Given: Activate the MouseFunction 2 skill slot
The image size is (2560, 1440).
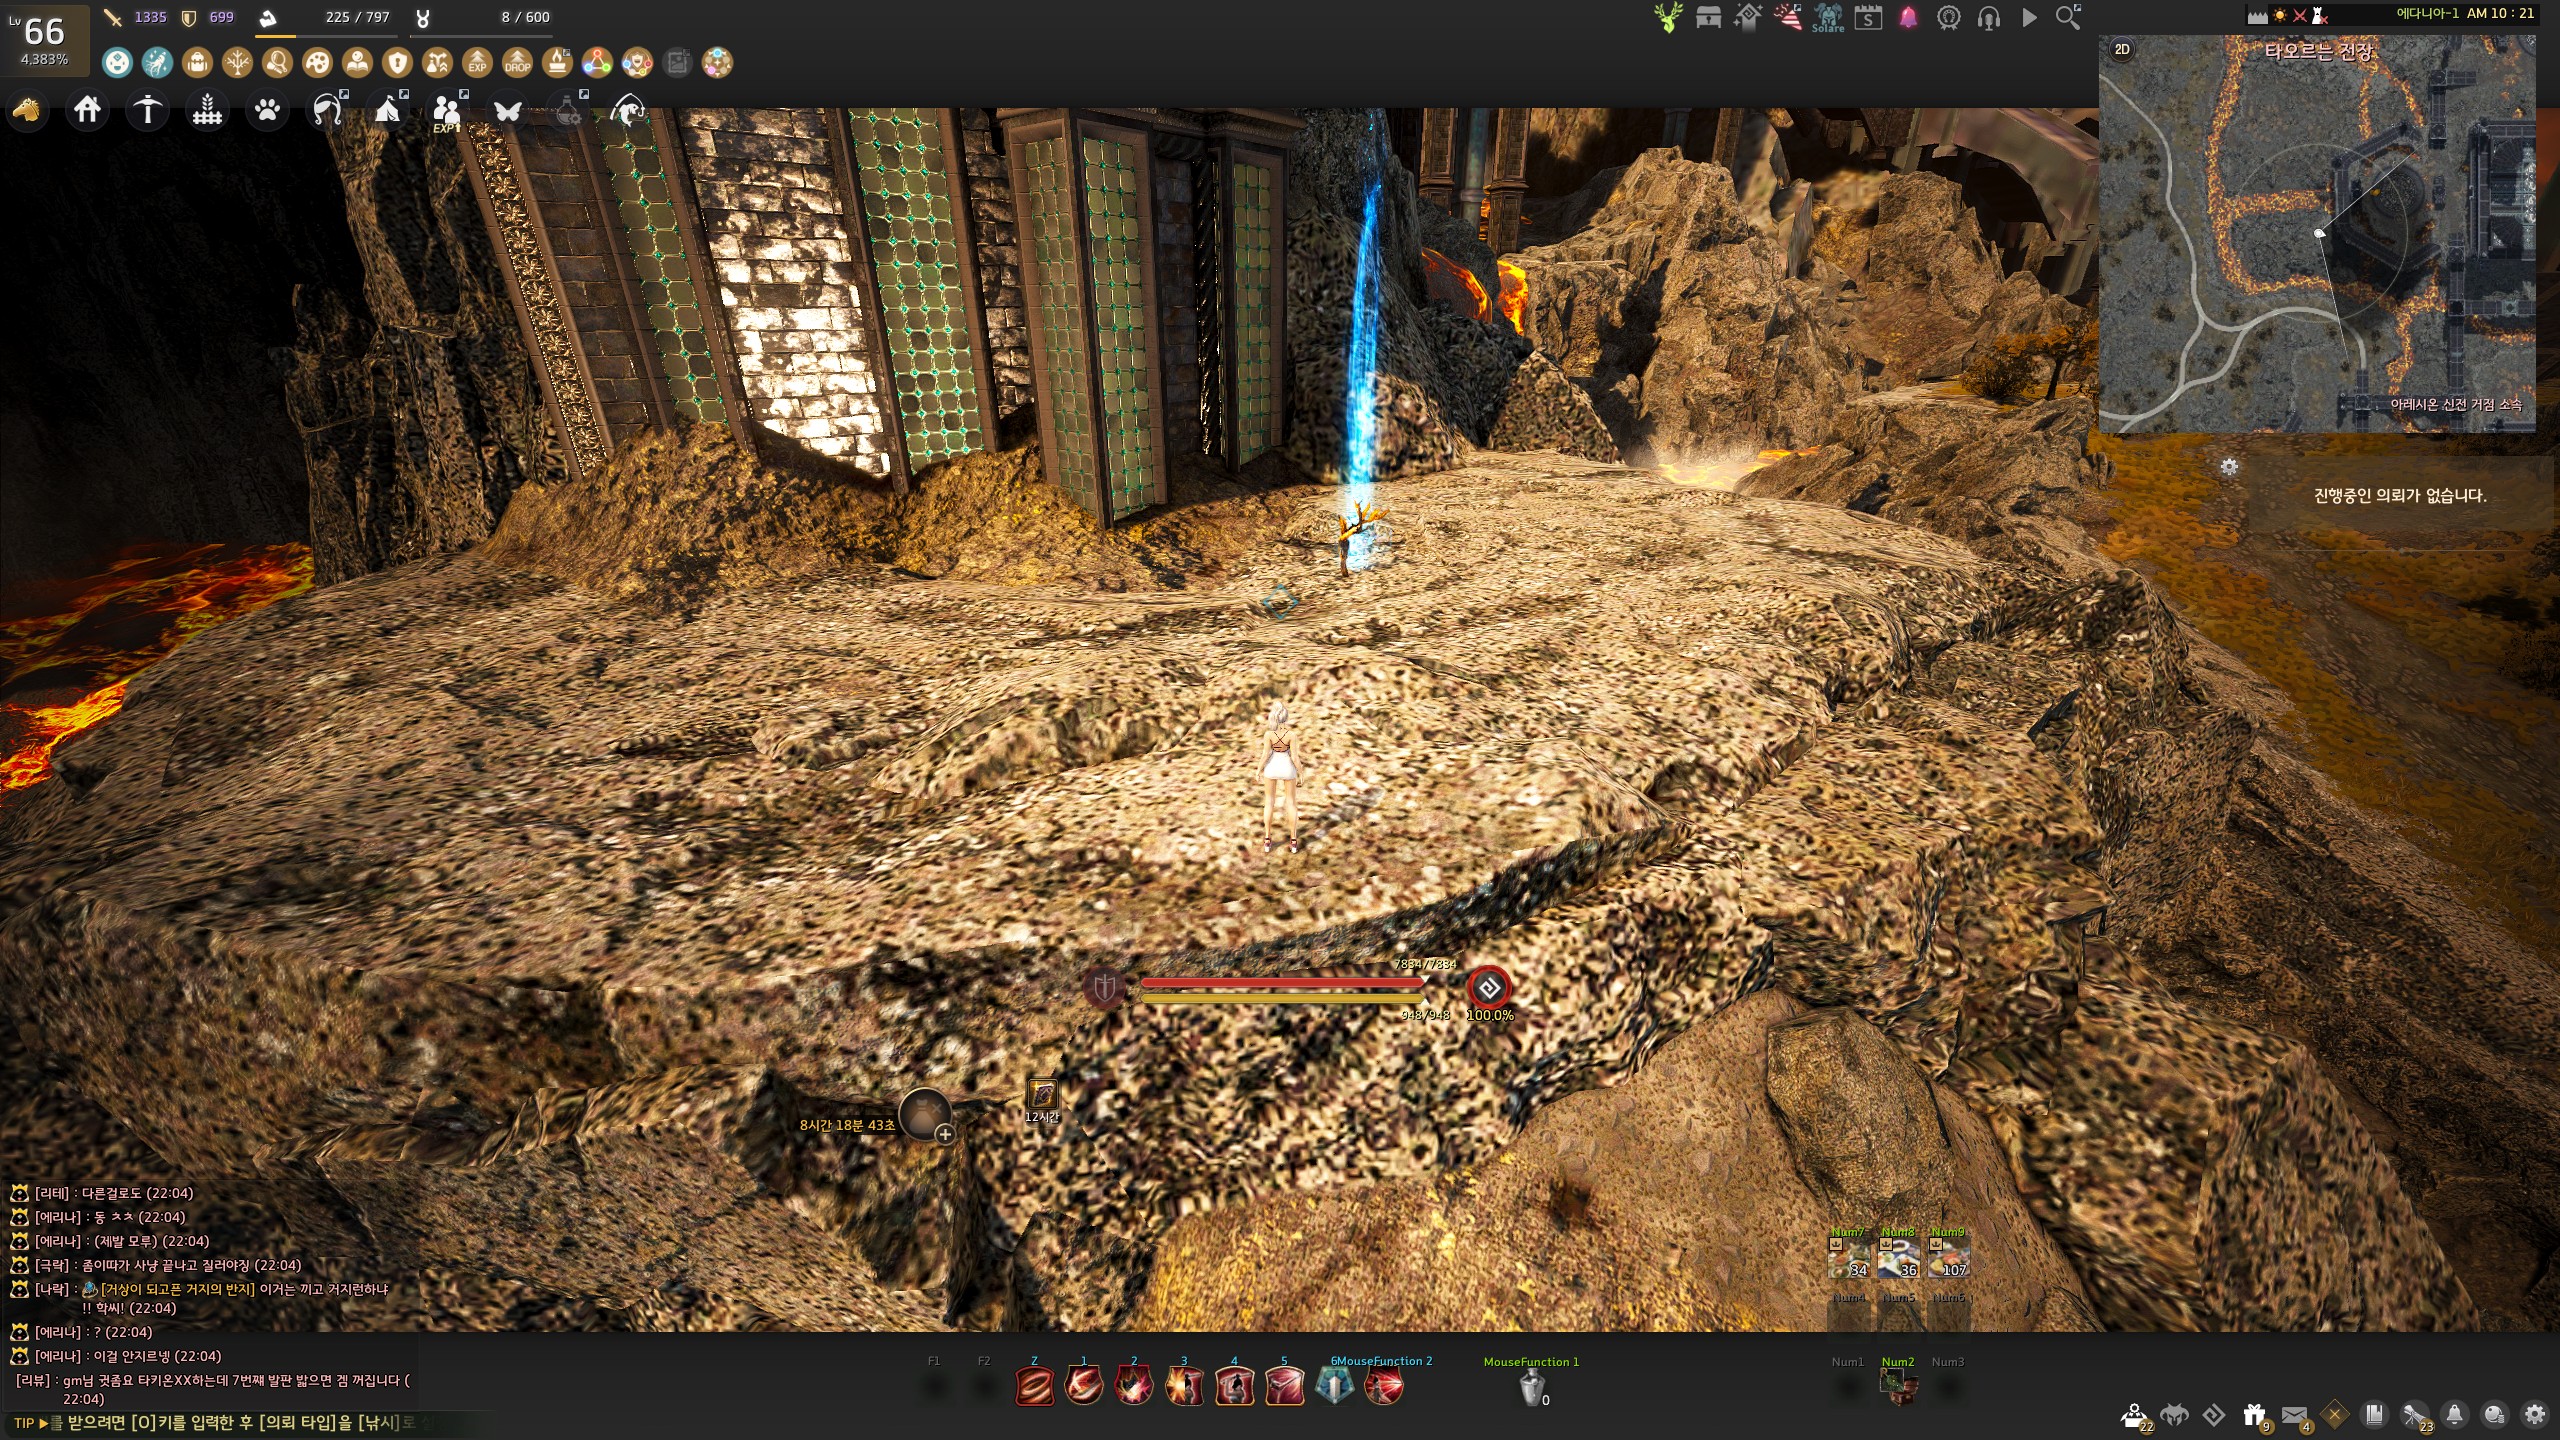Looking at the screenshot, I should pyautogui.click(x=1384, y=1387).
